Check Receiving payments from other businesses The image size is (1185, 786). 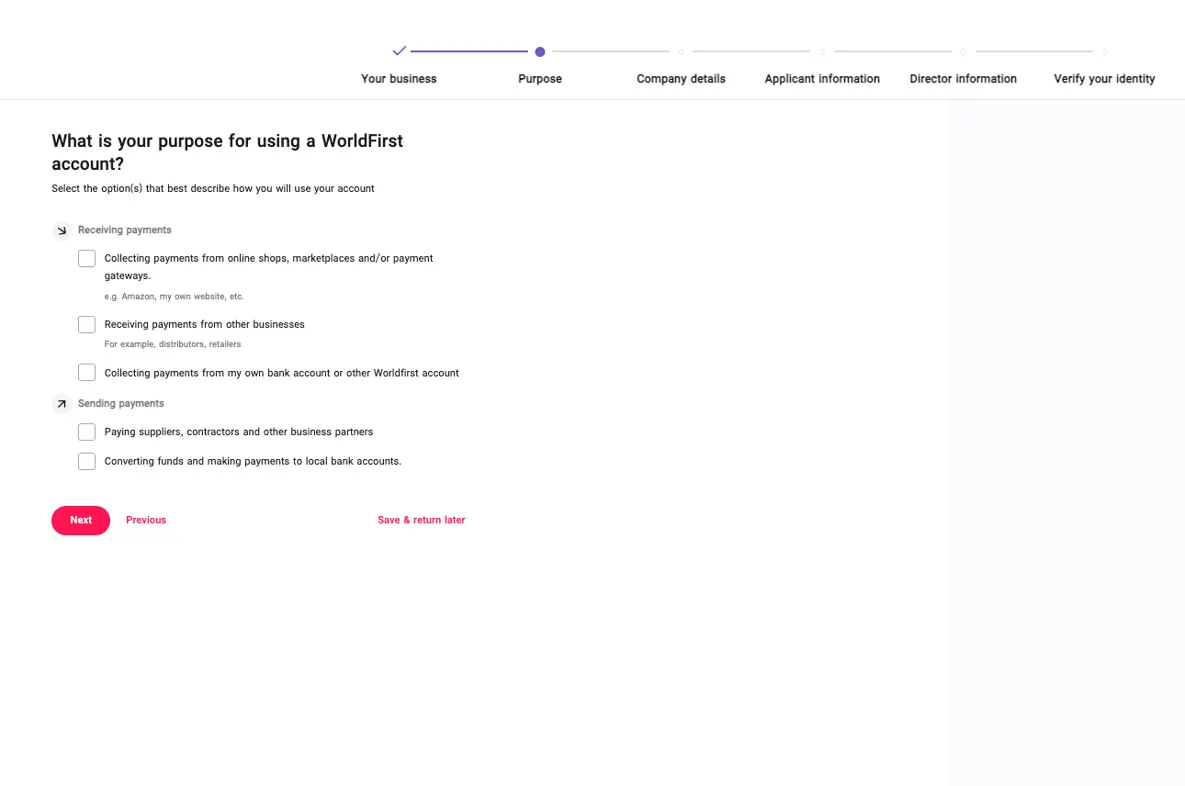pos(87,324)
